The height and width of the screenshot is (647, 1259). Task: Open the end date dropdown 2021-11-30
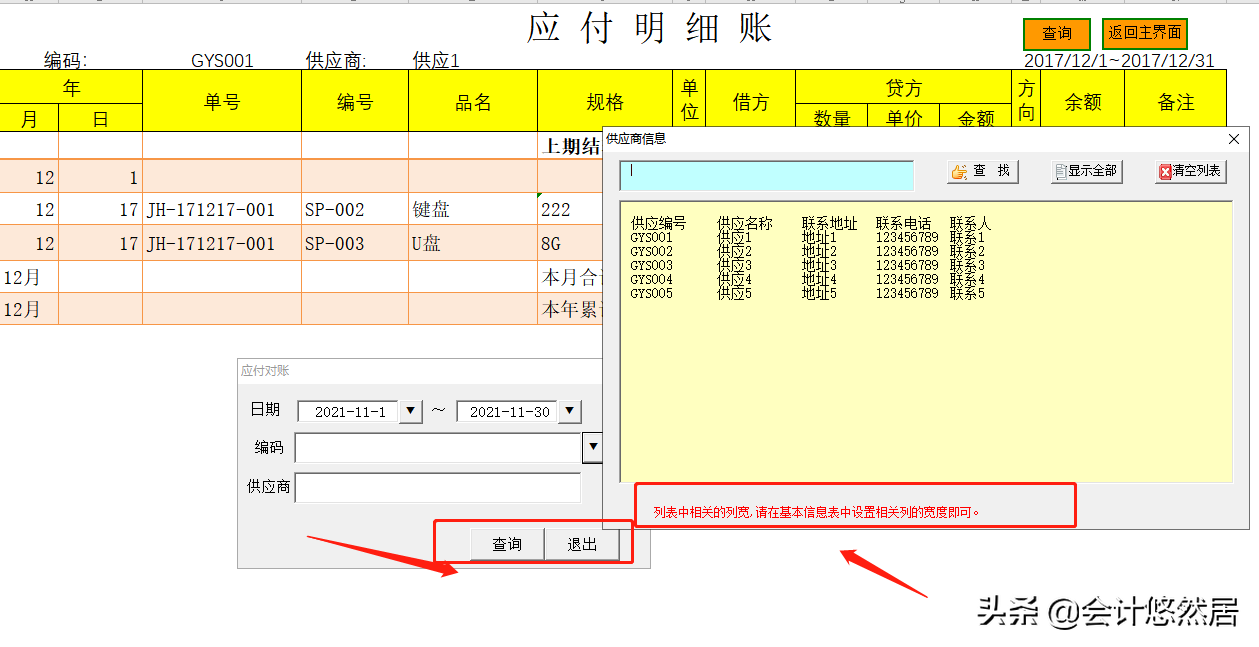pos(568,411)
